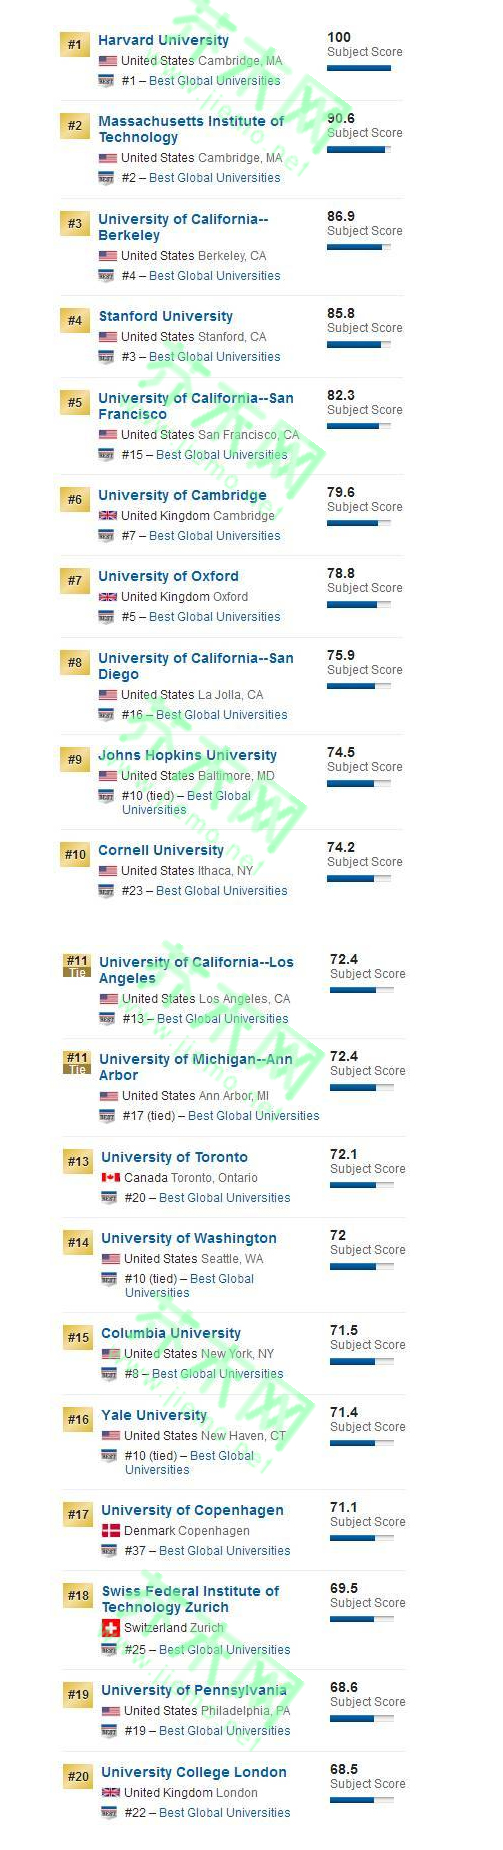Screen dimensions: 503x1850
Task: Open the University of Toronto link
Action: coord(174,1157)
